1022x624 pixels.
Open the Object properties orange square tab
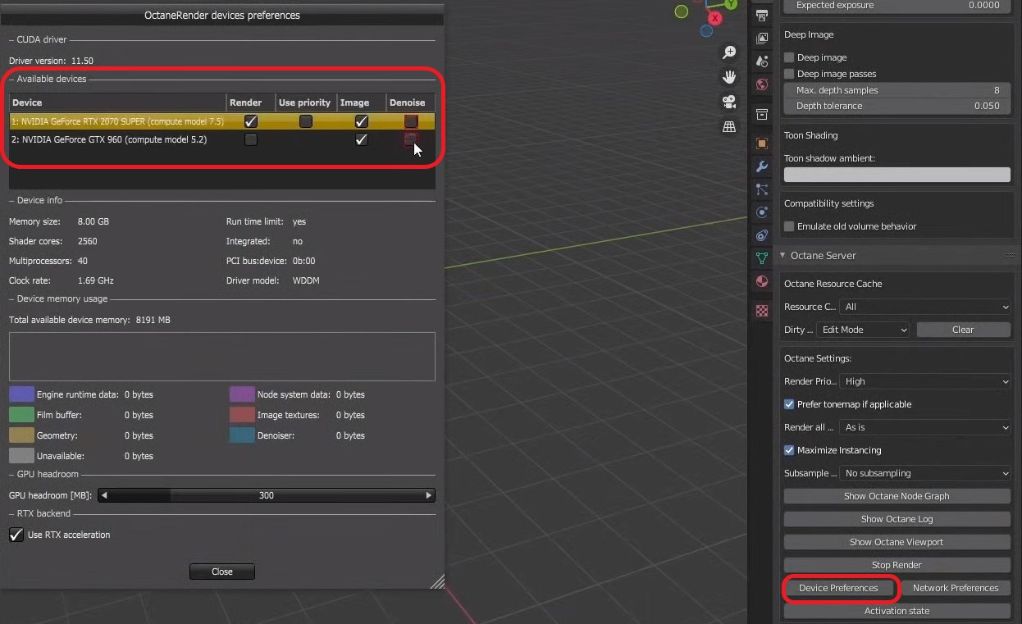[762, 143]
